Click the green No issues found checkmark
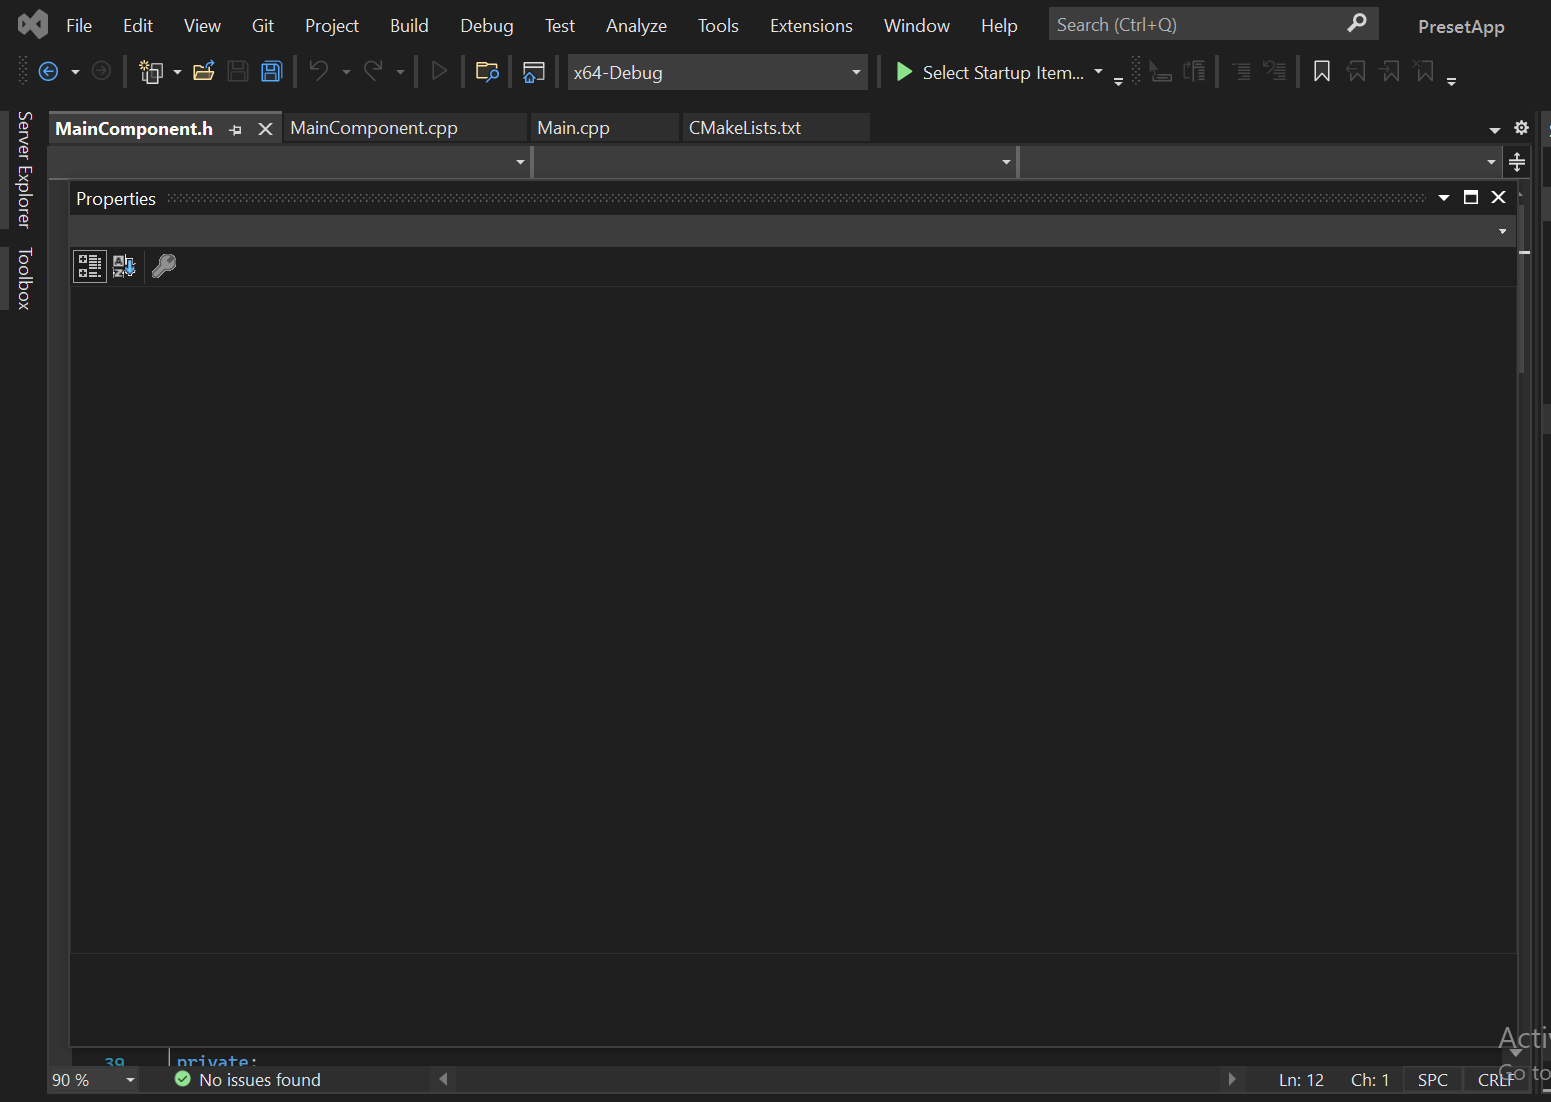Image resolution: width=1551 pixels, height=1102 pixels. click(182, 1079)
